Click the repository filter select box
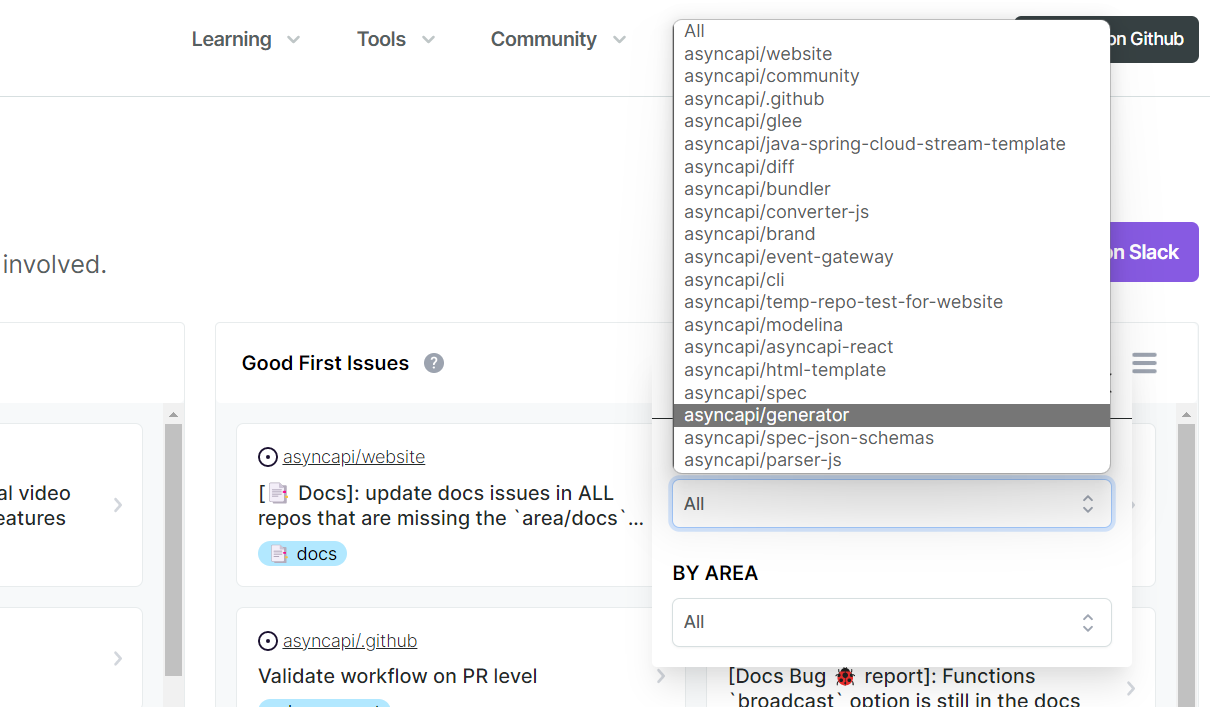Image resolution: width=1210 pixels, height=707 pixels. click(x=892, y=504)
